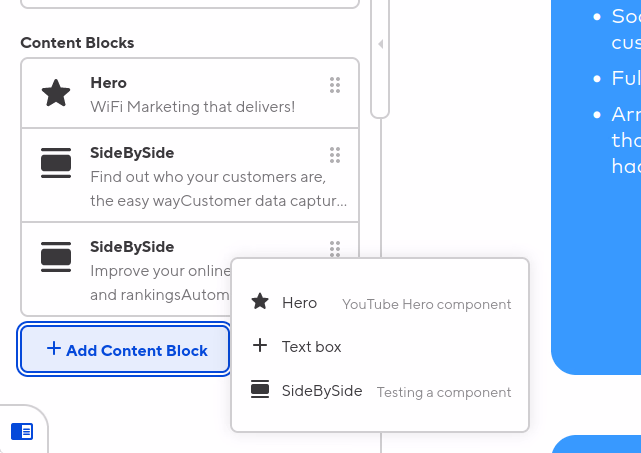Pick SideBySide 'Testing a component' menu entry
This screenshot has height=453, width=641.
[x=380, y=391]
